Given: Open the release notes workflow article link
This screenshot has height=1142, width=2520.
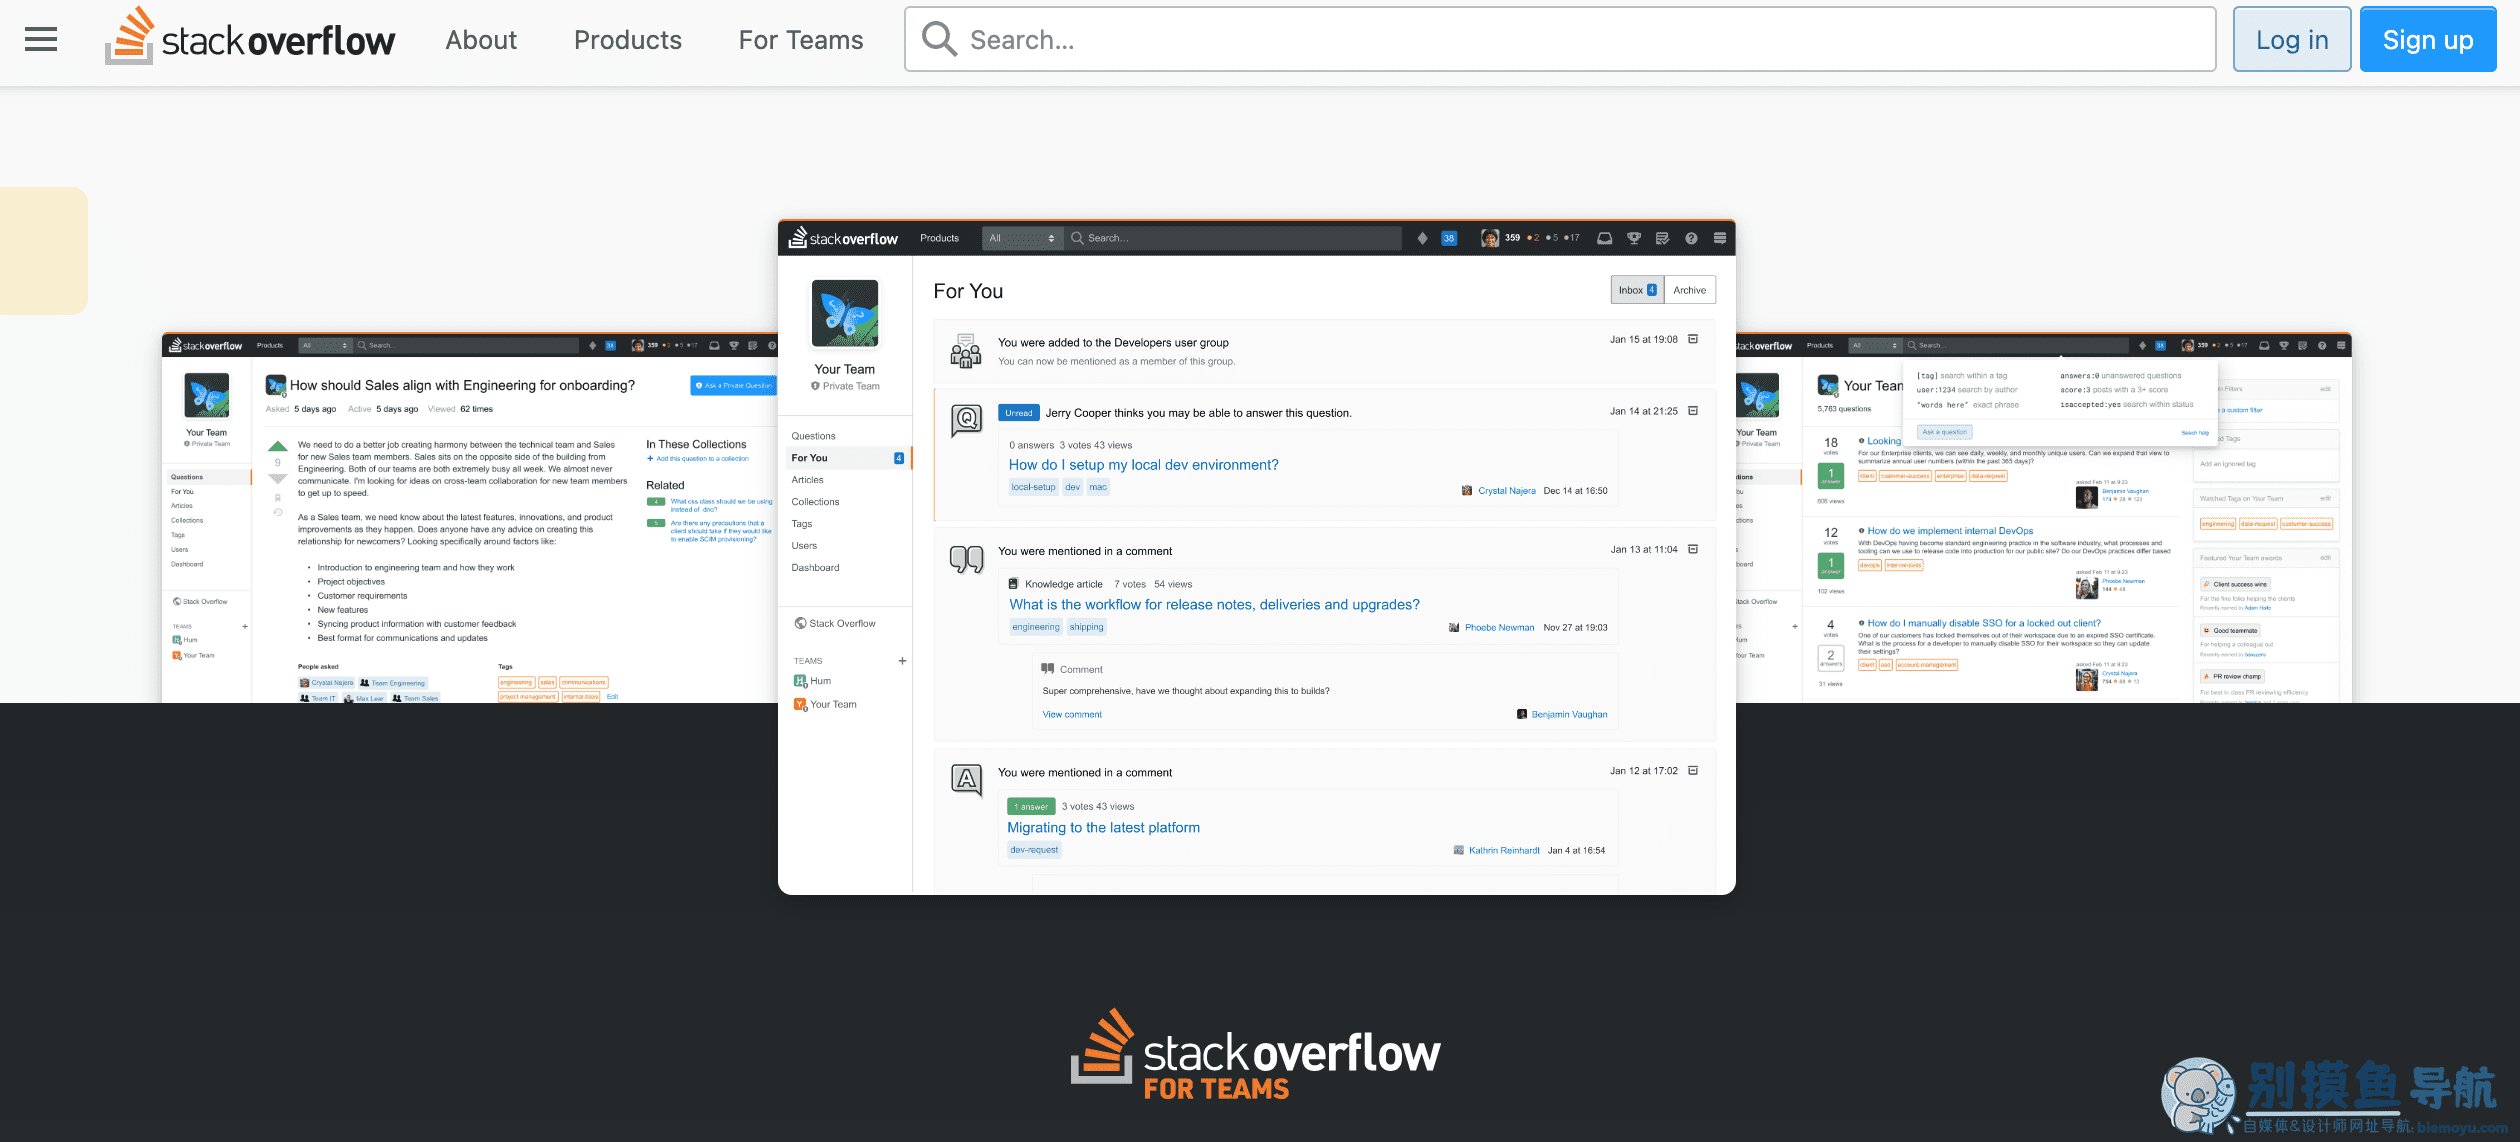Looking at the screenshot, I should click(x=1214, y=605).
